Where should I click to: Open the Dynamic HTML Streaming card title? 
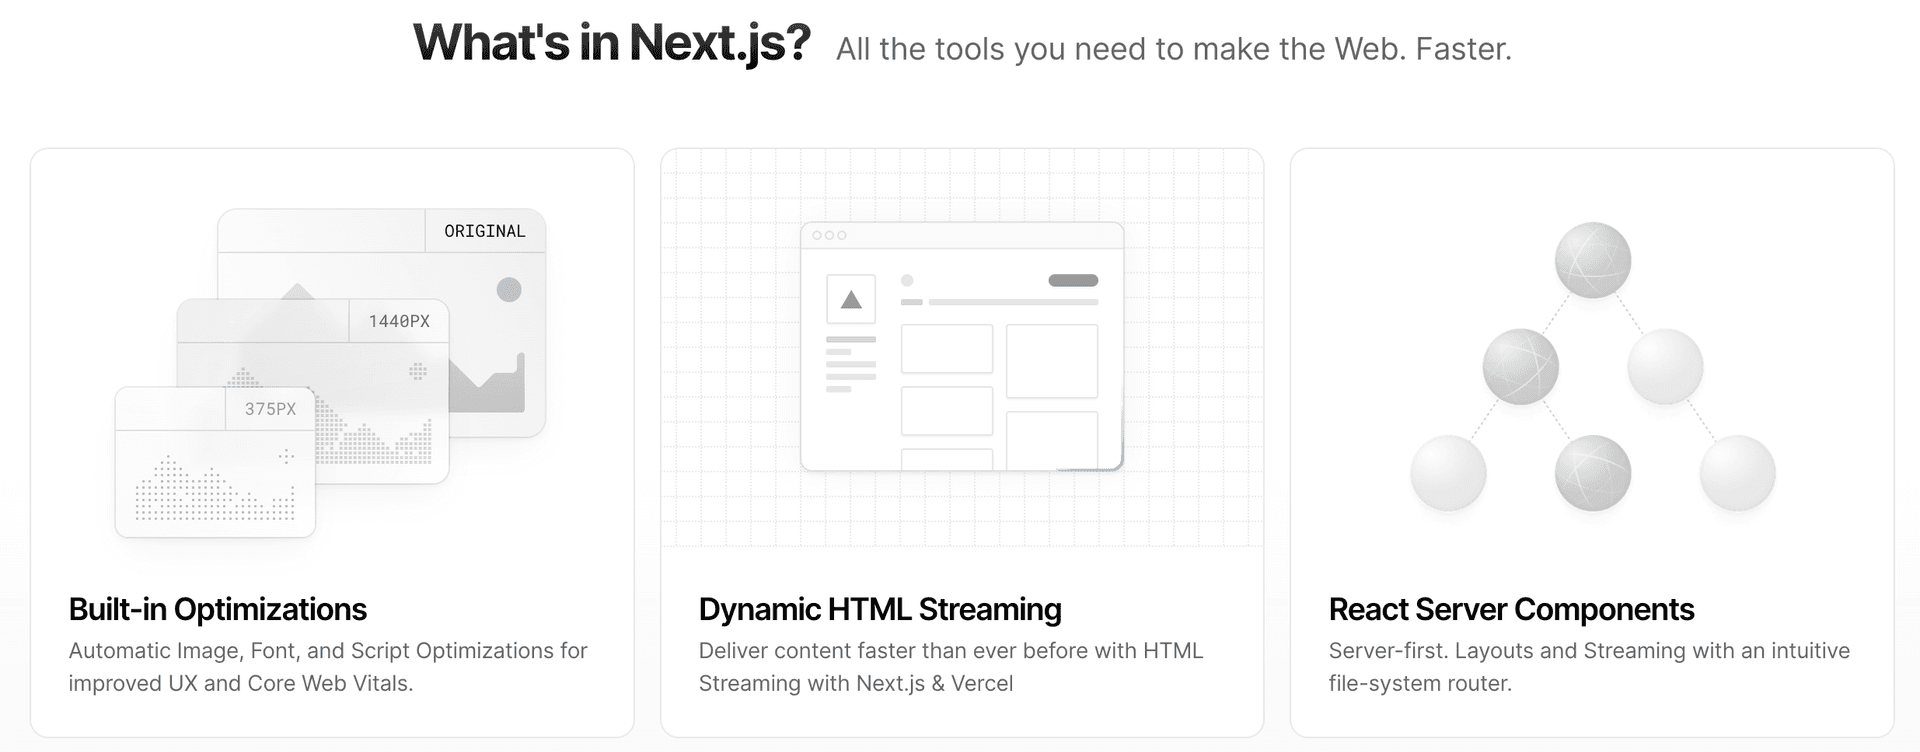879,609
